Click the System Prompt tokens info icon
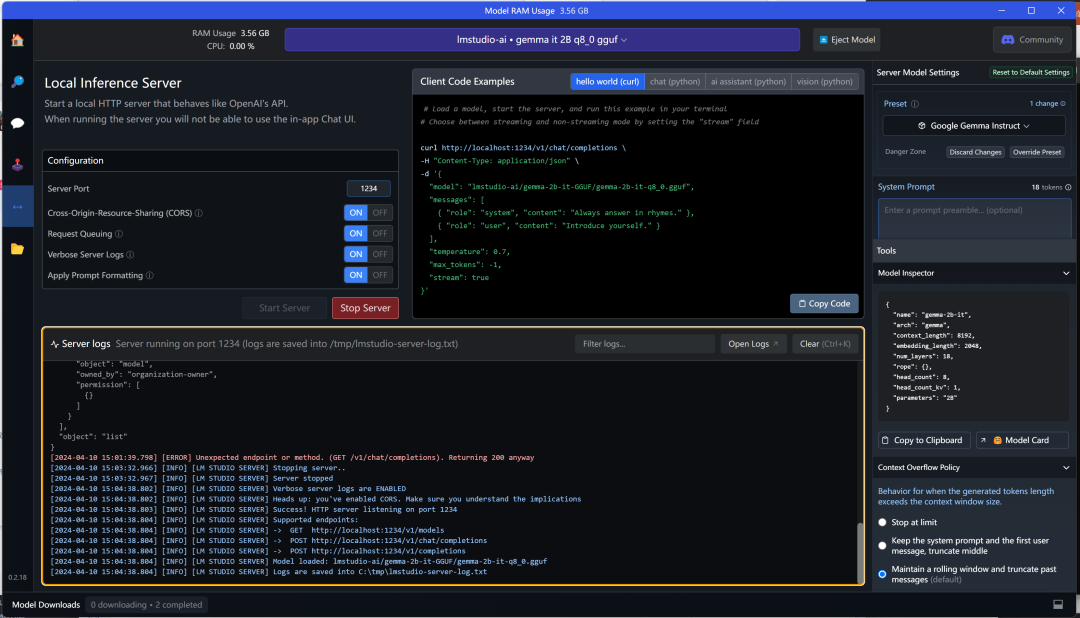Viewport: 1080px width, 618px height. [x=1068, y=187]
